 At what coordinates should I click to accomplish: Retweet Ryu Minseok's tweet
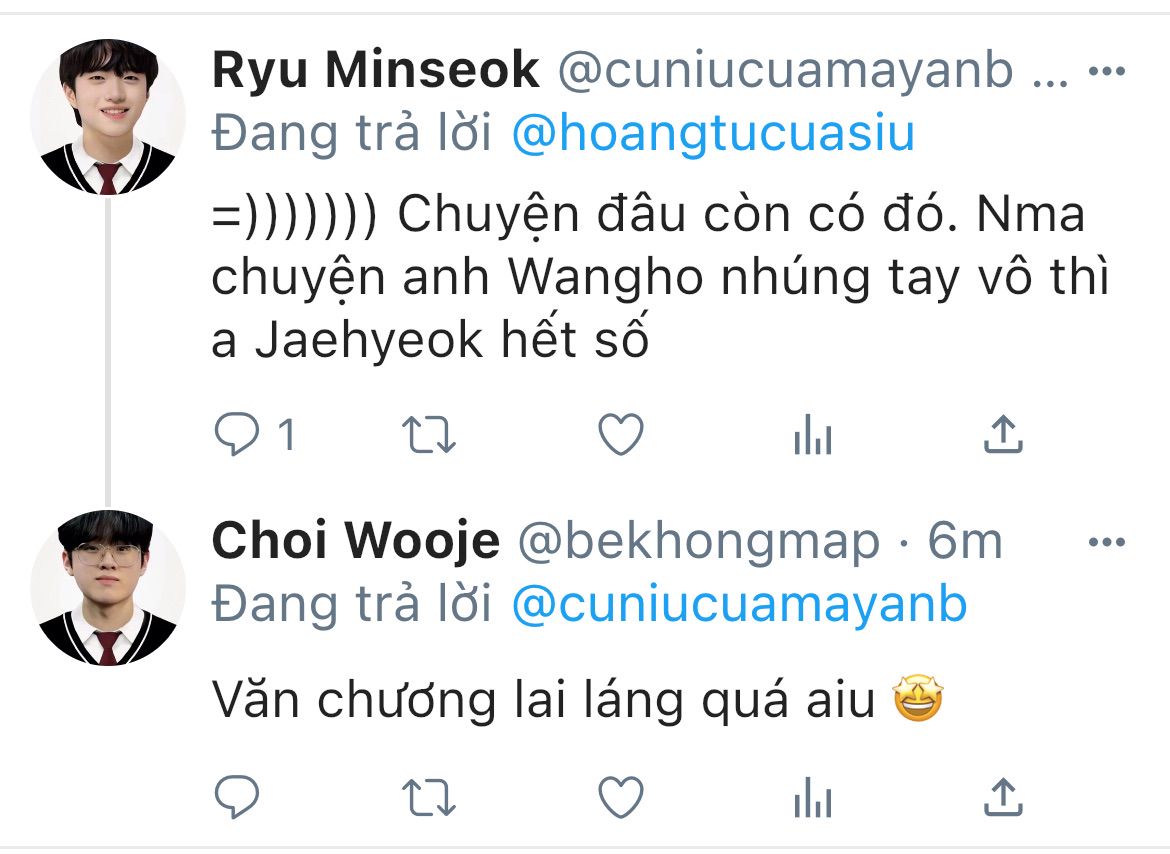click(428, 434)
